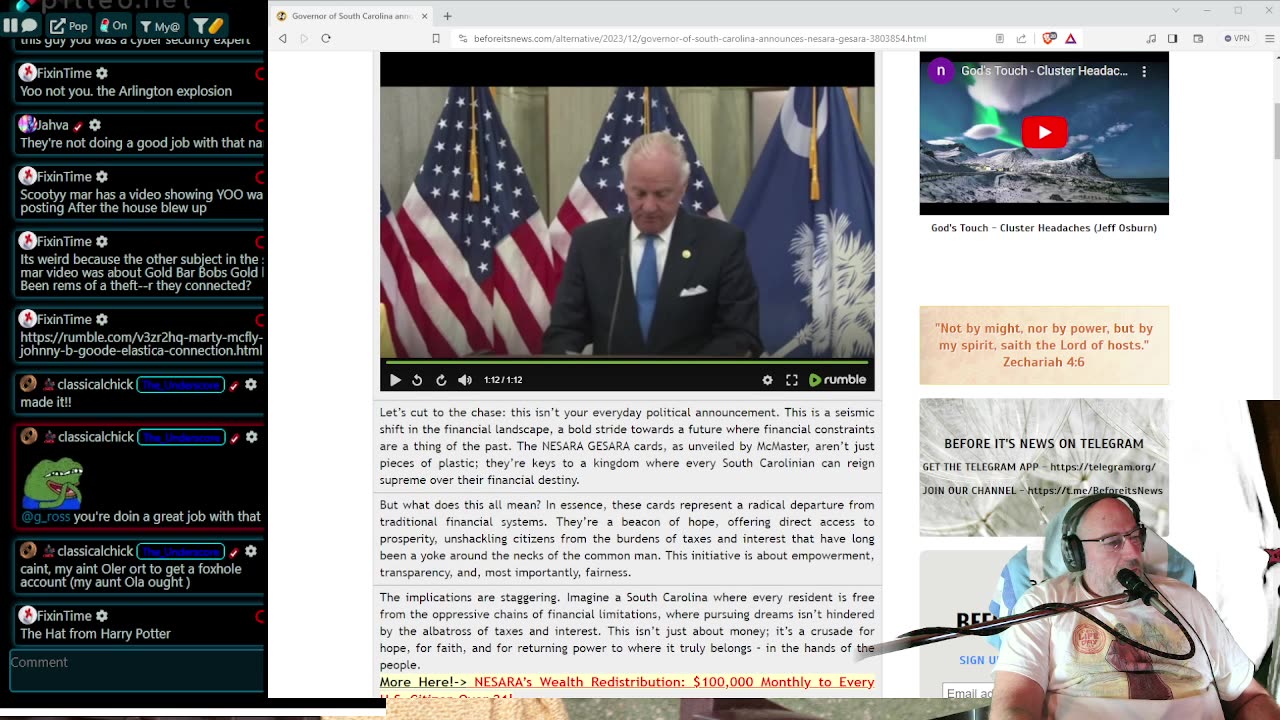Click the page vertical scrollbar thumb
The image size is (1280, 720).
(x=1276, y=130)
